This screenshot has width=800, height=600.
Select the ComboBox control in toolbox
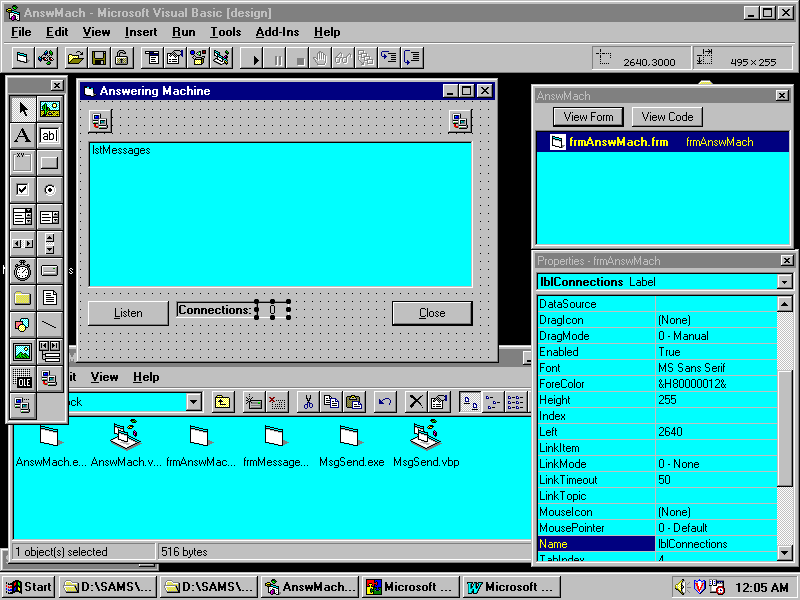coord(22,217)
